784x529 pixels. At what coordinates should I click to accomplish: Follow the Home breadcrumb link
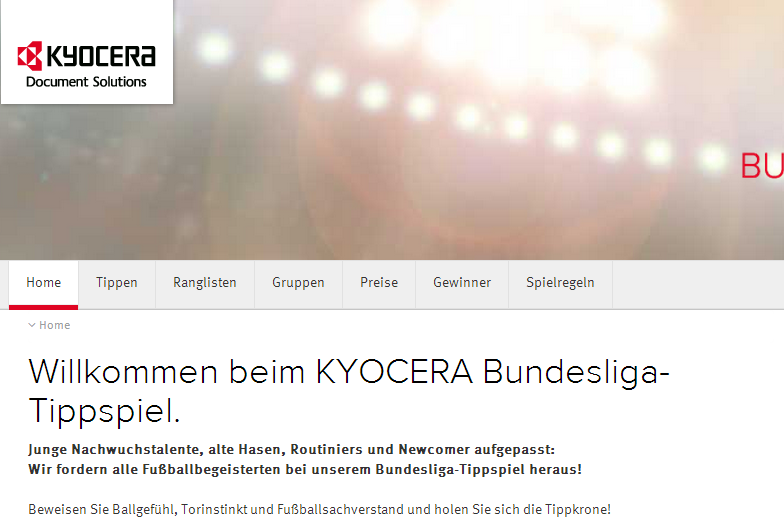[54, 325]
